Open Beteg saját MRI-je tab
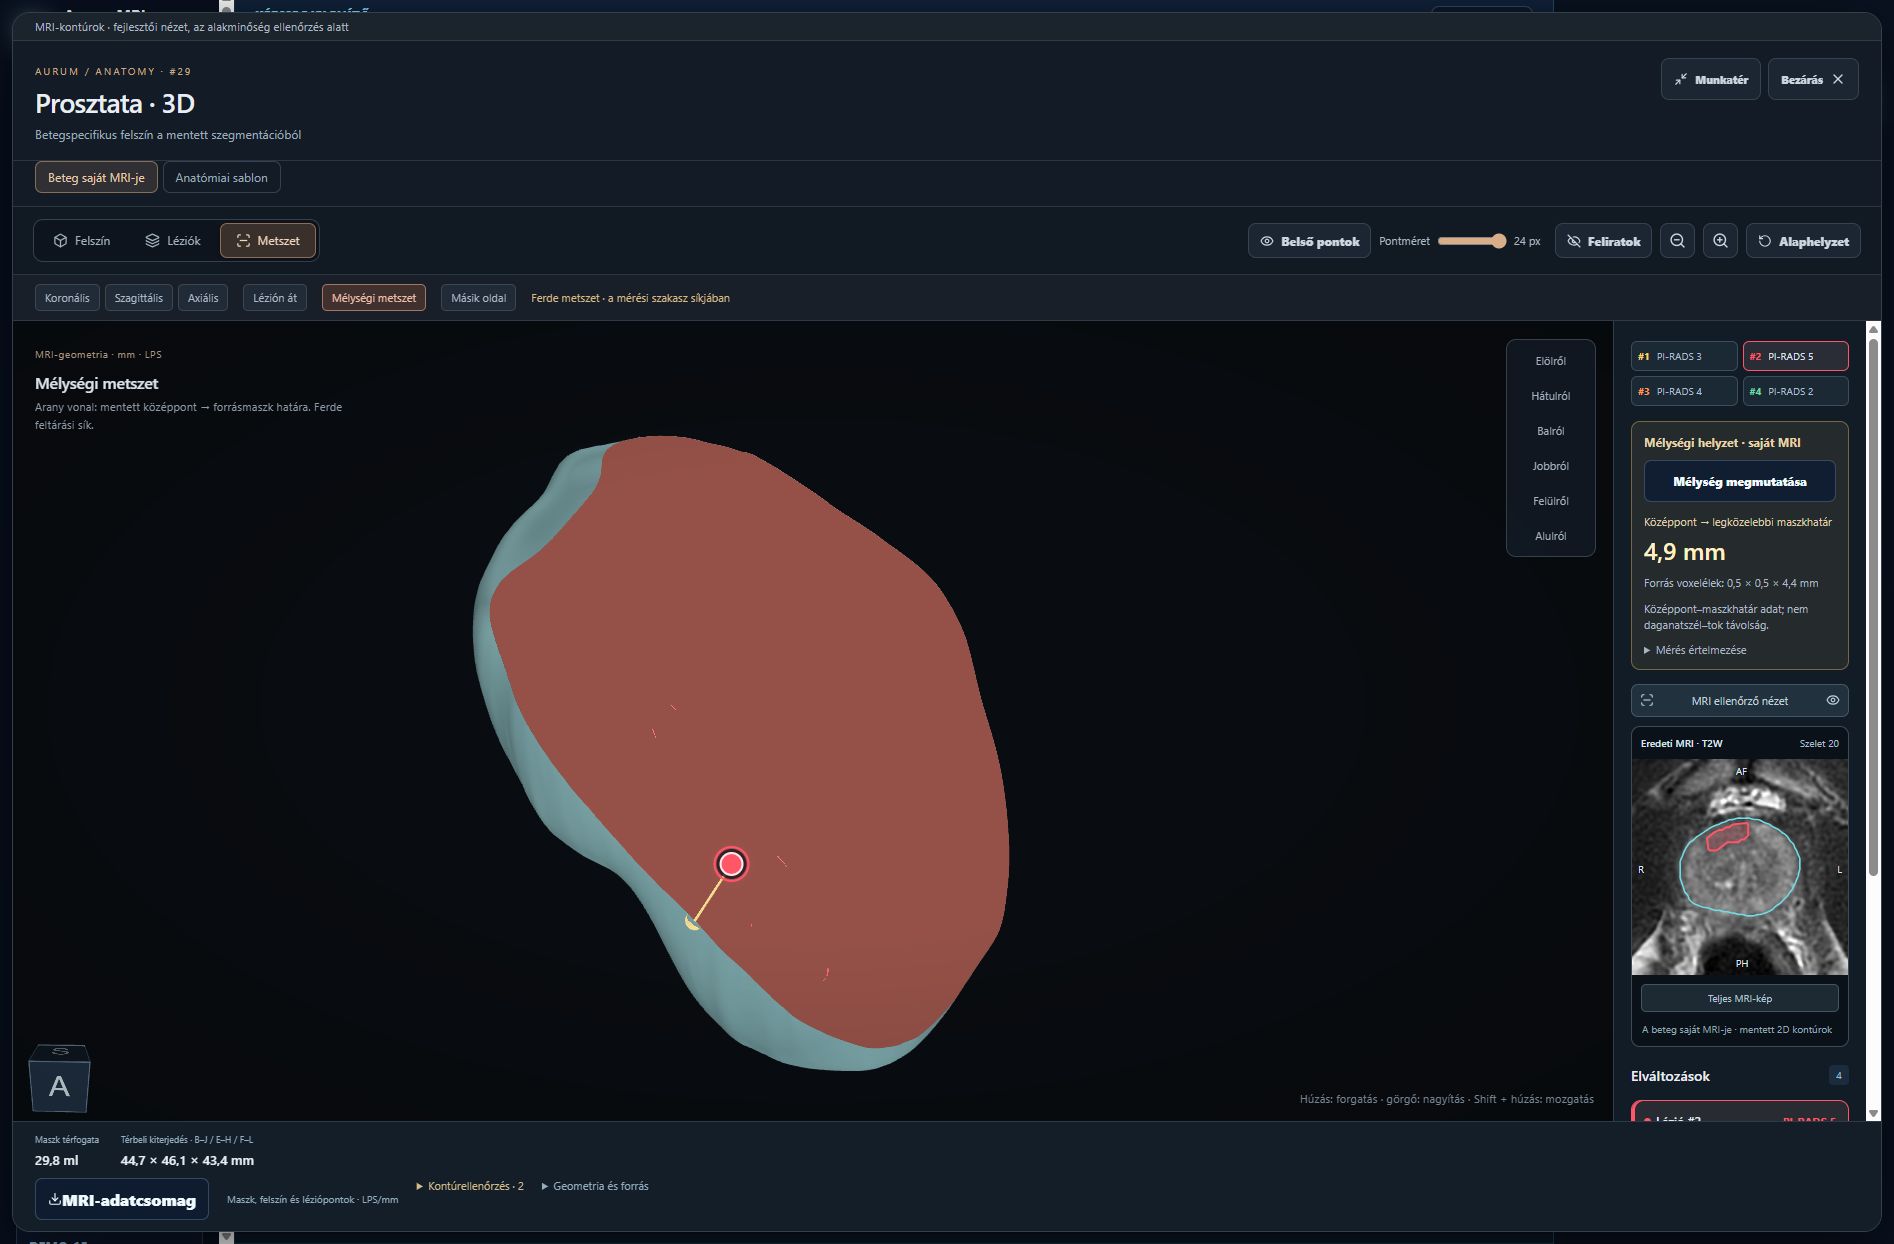This screenshot has width=1894, height=1244. (96, 177)
